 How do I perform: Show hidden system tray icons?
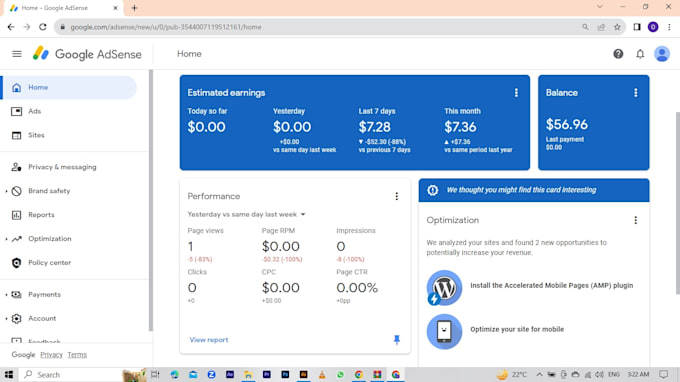click(539, 375)
